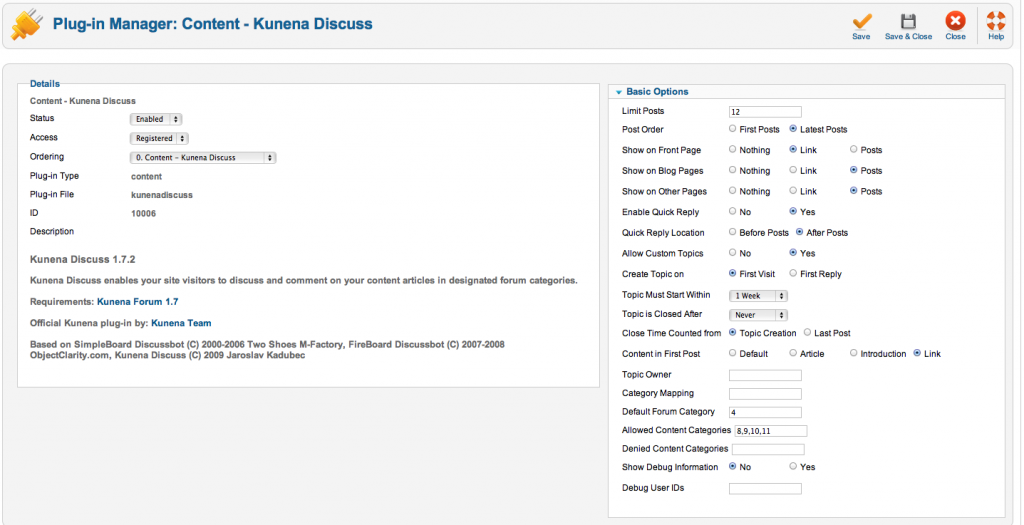
Task: Choose First Reply for Create Topic on
Action: click(x=793, y=273)
